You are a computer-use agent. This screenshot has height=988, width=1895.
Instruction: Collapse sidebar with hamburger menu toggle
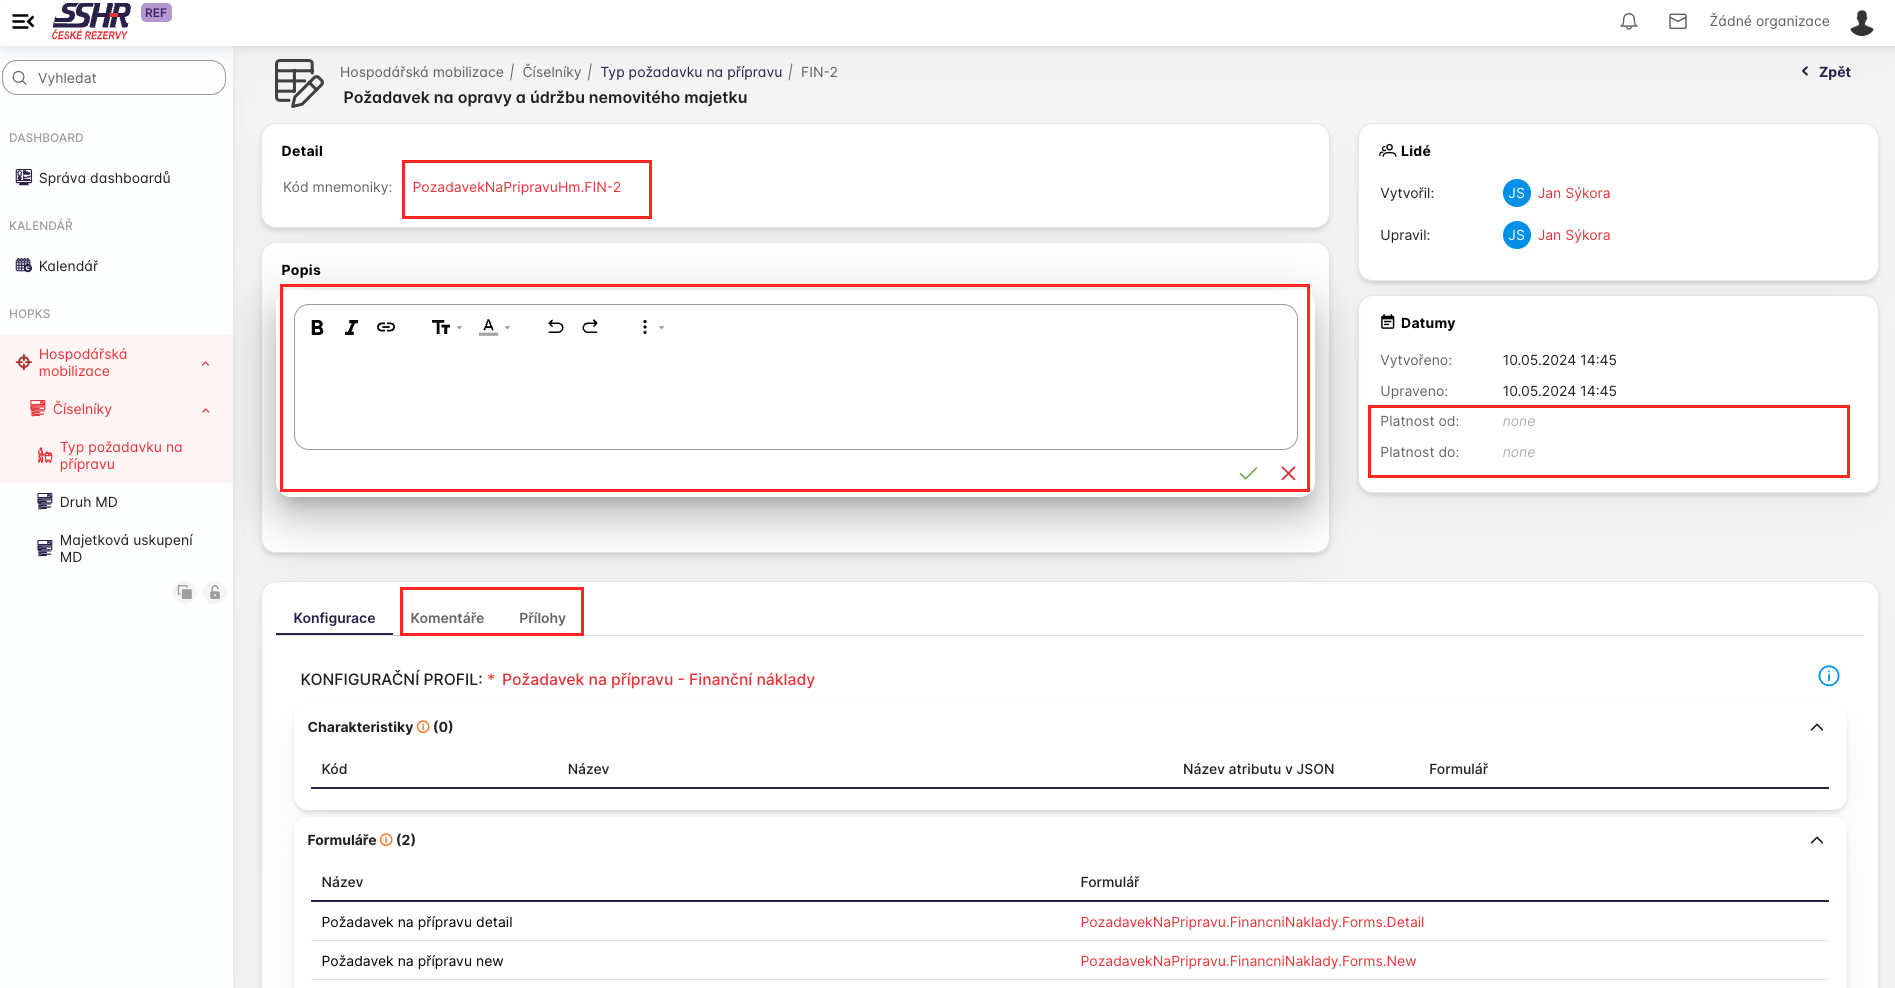pos(23,21)
